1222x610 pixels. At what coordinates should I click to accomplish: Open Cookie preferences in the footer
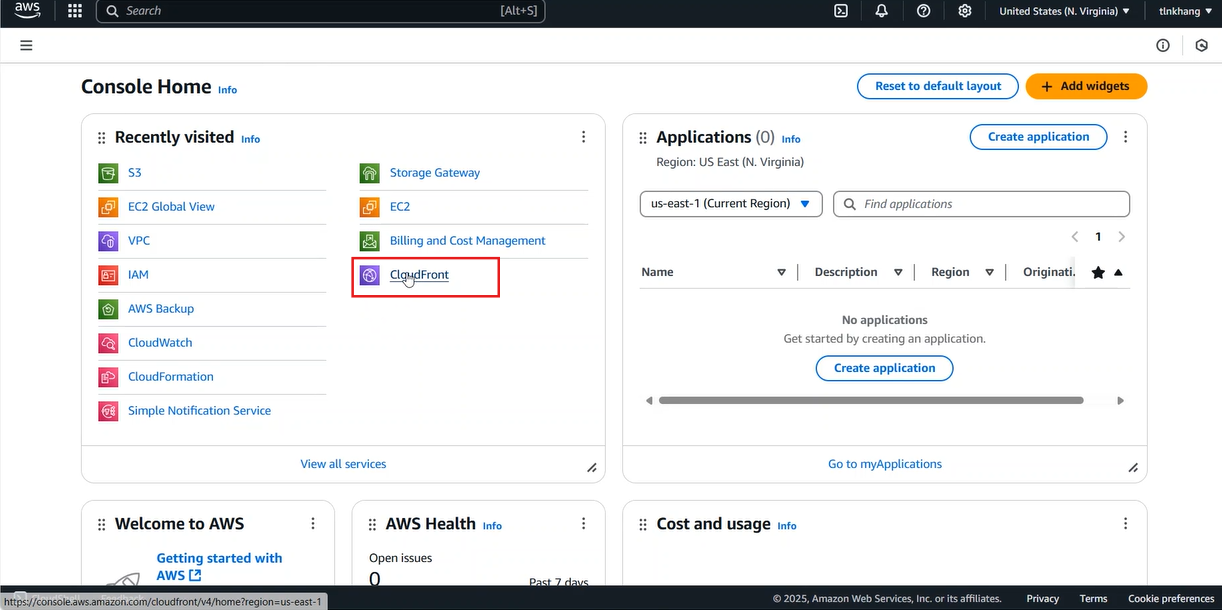(x=1171, y=599)
